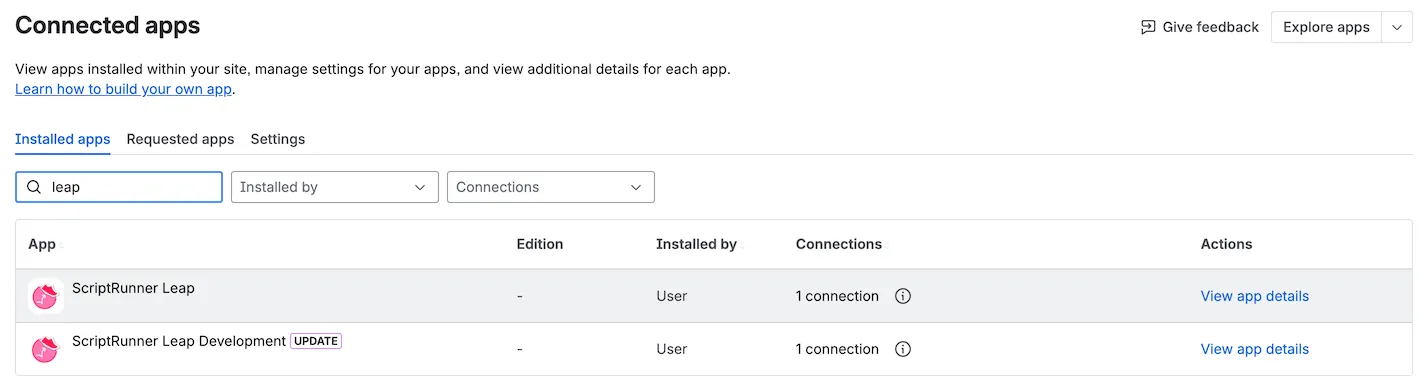Sort by the App column header

45,244
